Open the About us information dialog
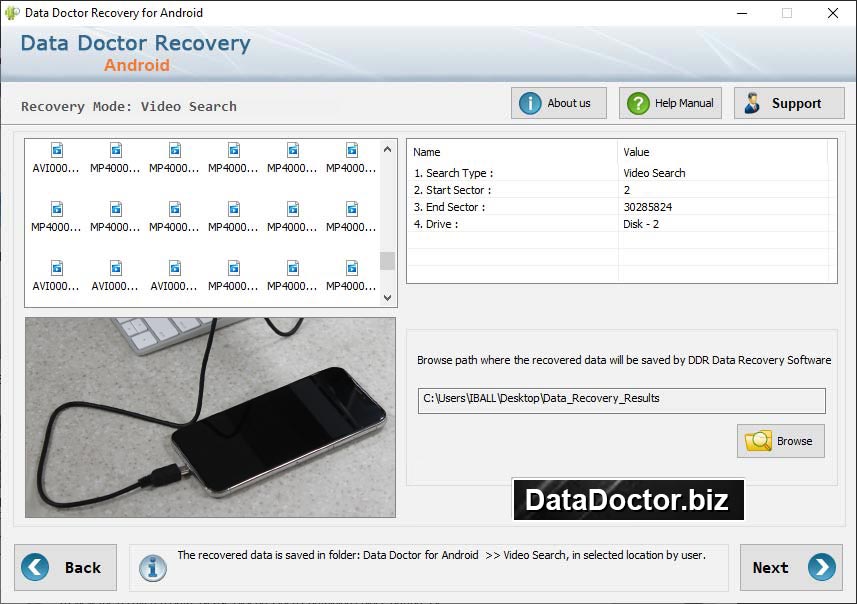Screen dimensions: 857x604 point(557,102)
